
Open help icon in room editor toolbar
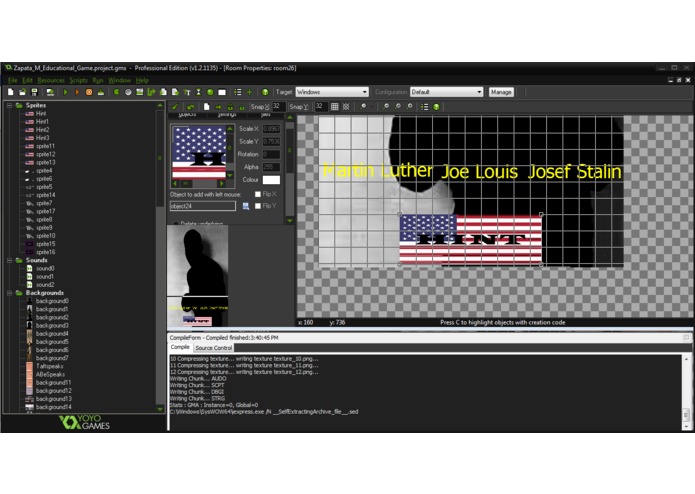click(437, 107)
